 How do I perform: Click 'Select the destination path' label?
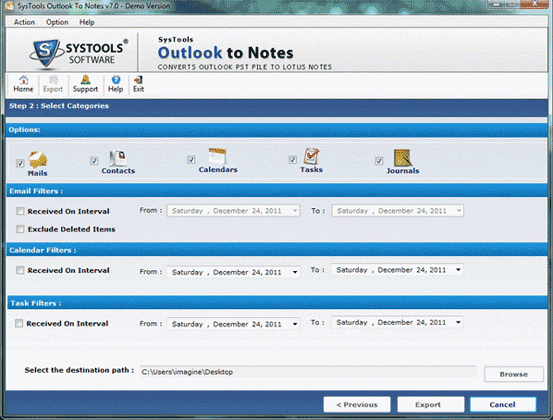79,370
